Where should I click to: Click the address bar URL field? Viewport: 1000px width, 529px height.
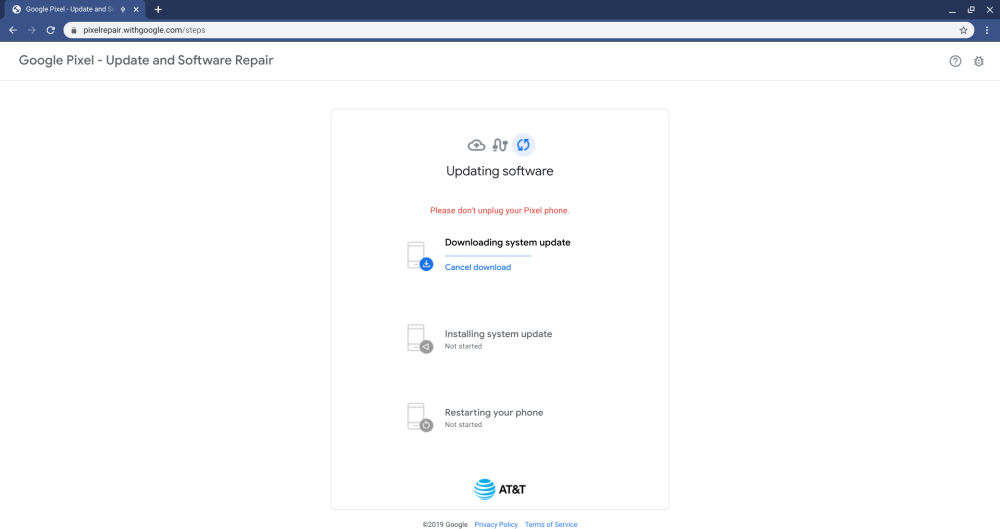tap(500, 30)
